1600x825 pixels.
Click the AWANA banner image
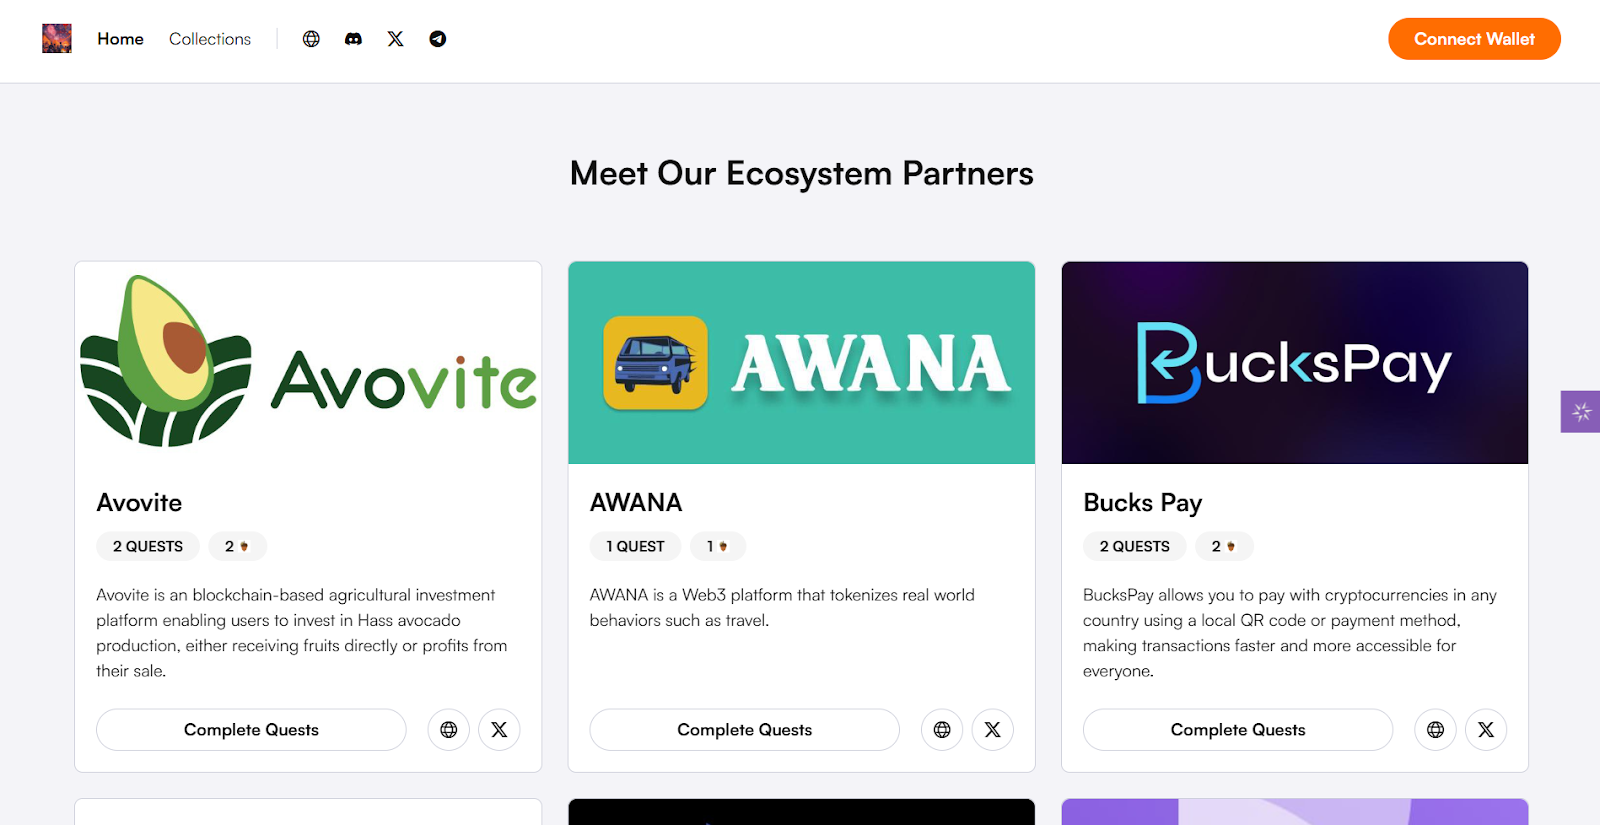[x=802, y=363]
